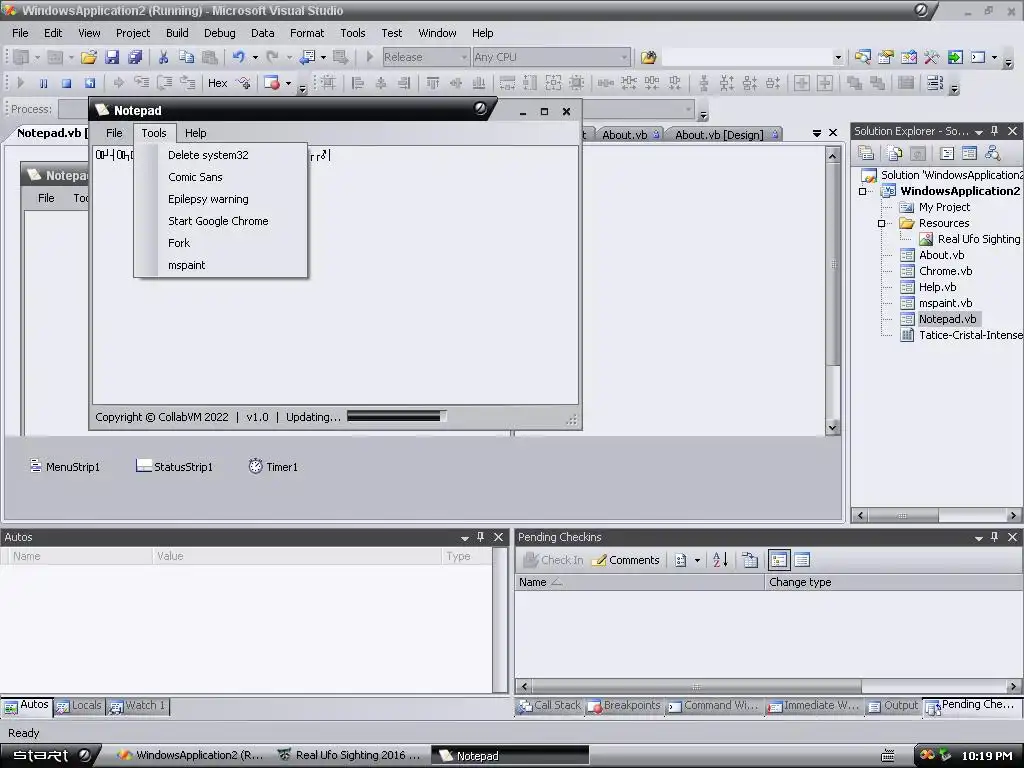Select StatusStrip1 component in tray

(174, 466)
